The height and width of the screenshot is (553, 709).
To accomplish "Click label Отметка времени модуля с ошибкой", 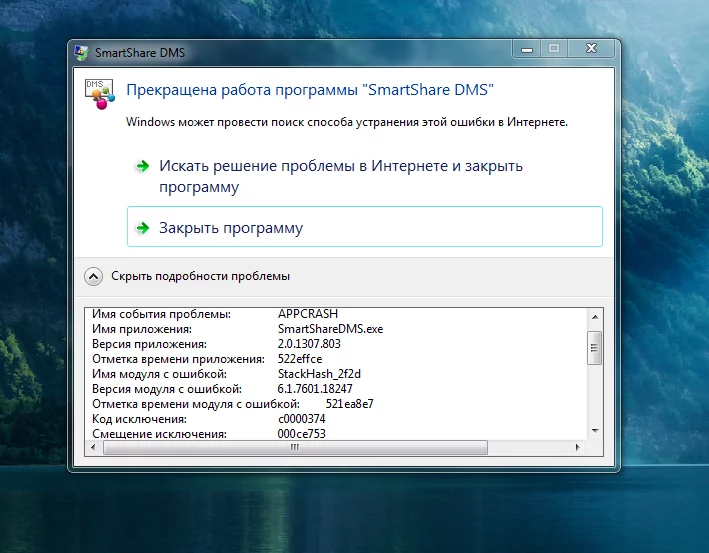I will [196, 403].
